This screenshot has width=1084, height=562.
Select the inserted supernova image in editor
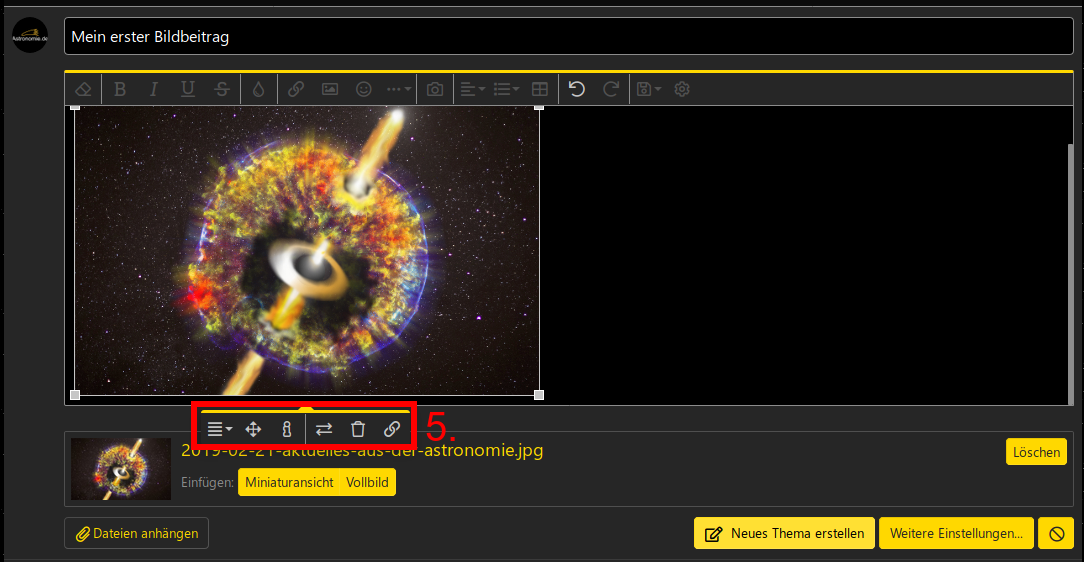(x=307, y=250)
